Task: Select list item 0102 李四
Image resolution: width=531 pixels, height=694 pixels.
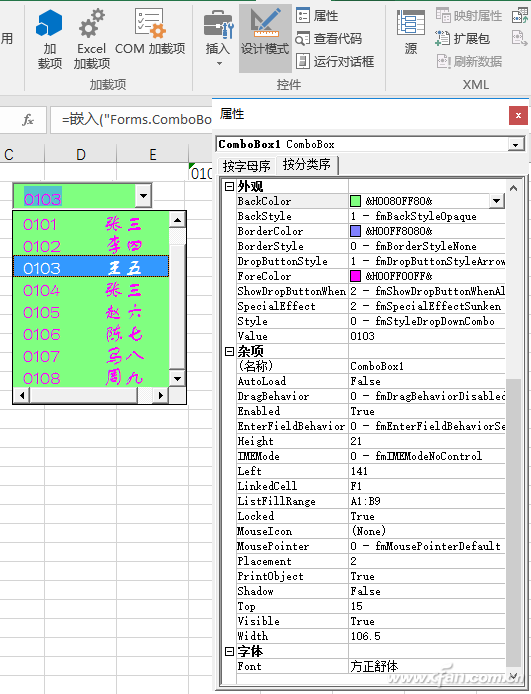Action: [91, 246]
